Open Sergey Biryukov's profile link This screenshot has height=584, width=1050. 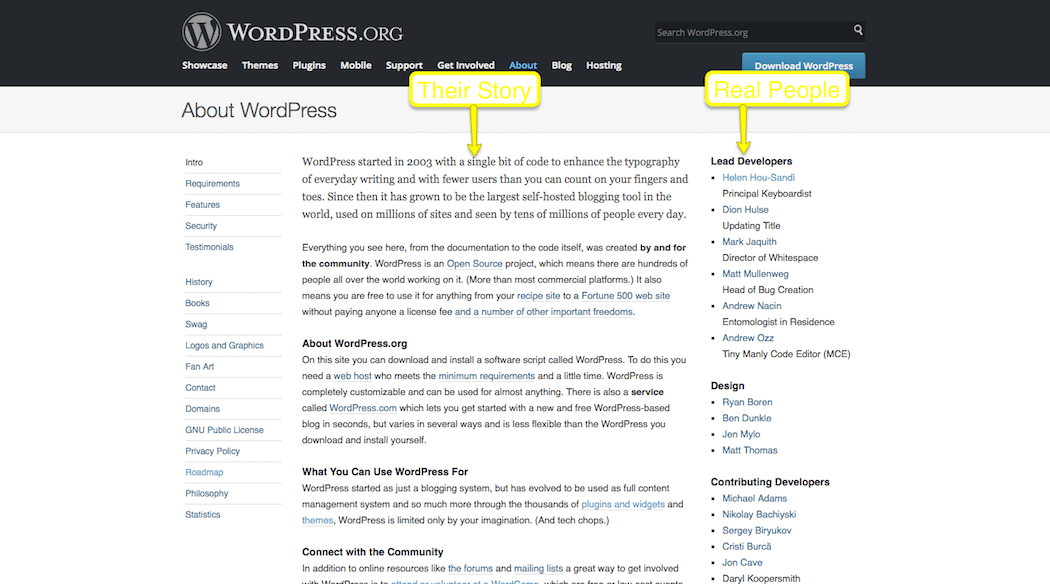[x=757, y=532]
